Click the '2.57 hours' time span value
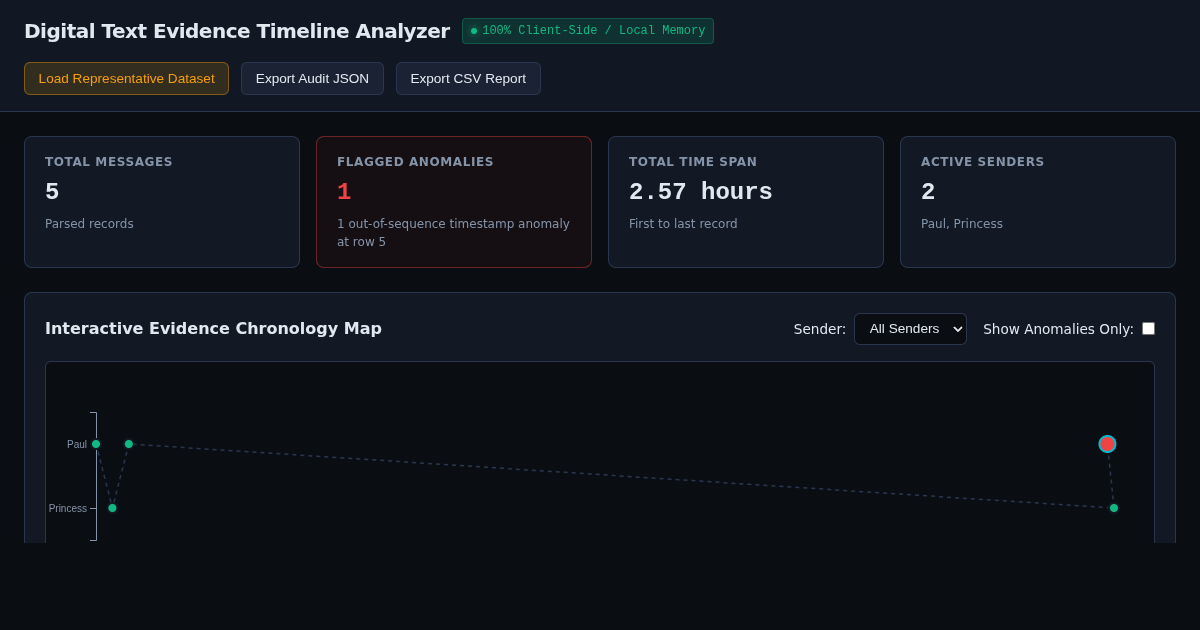 (x=701, y=192)
